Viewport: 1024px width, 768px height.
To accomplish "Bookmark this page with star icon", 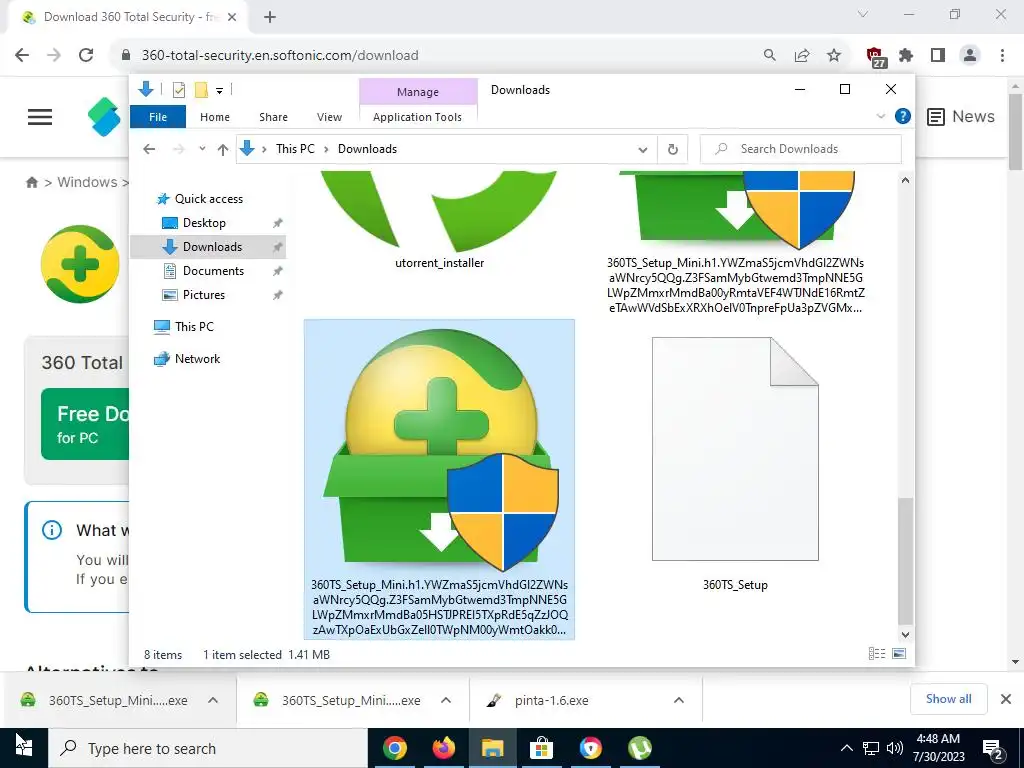I will pos(834,56).
